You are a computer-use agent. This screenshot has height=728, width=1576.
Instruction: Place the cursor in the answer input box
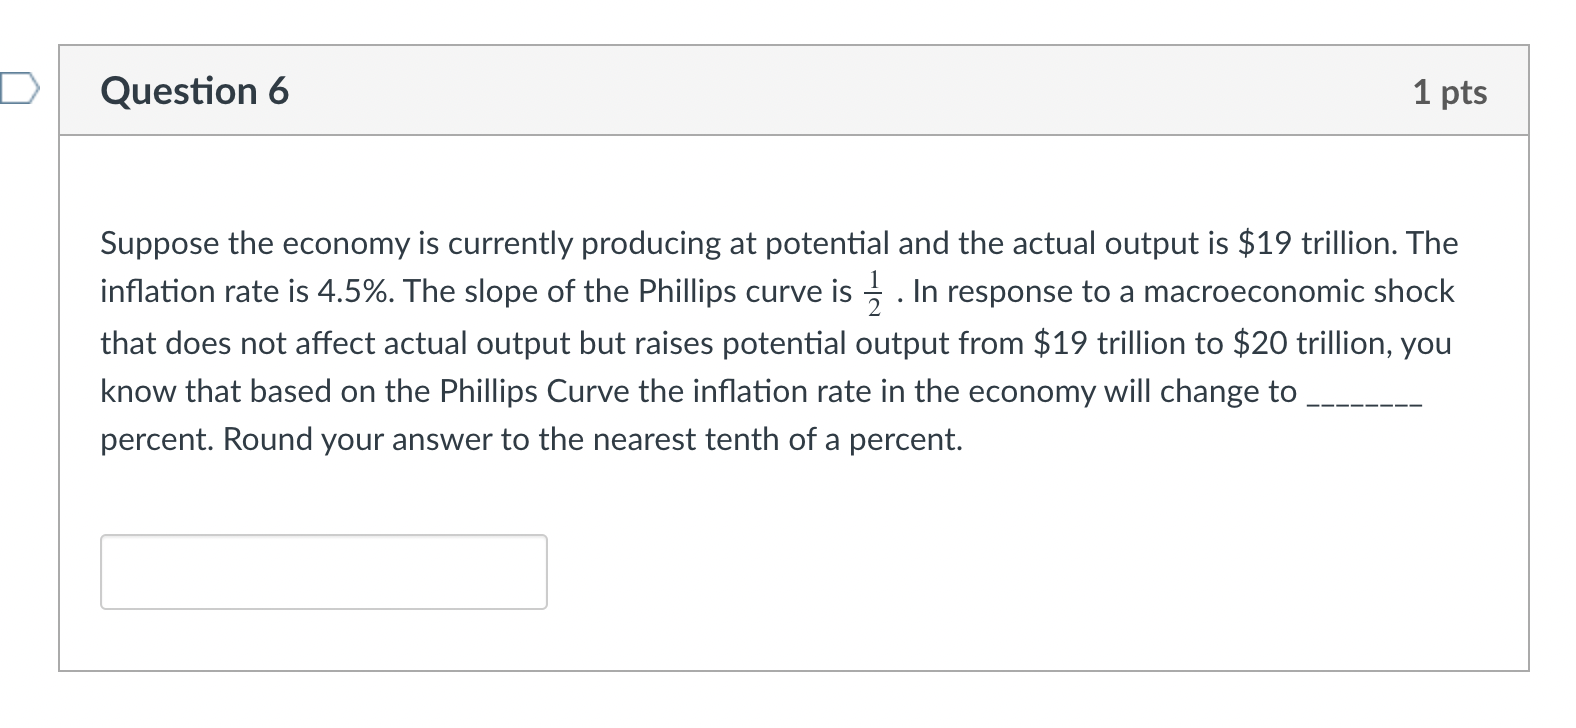[322, 571]
